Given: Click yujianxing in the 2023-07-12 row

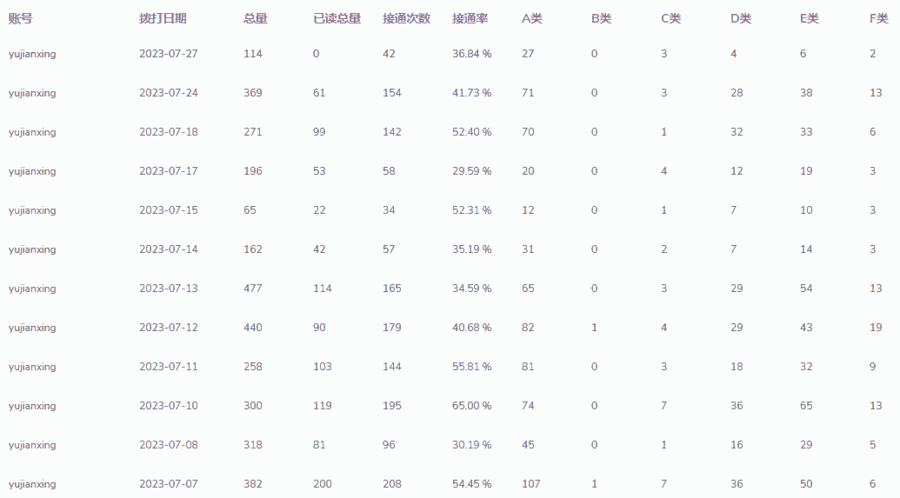Looking at the screenshot, I should 32,328.
